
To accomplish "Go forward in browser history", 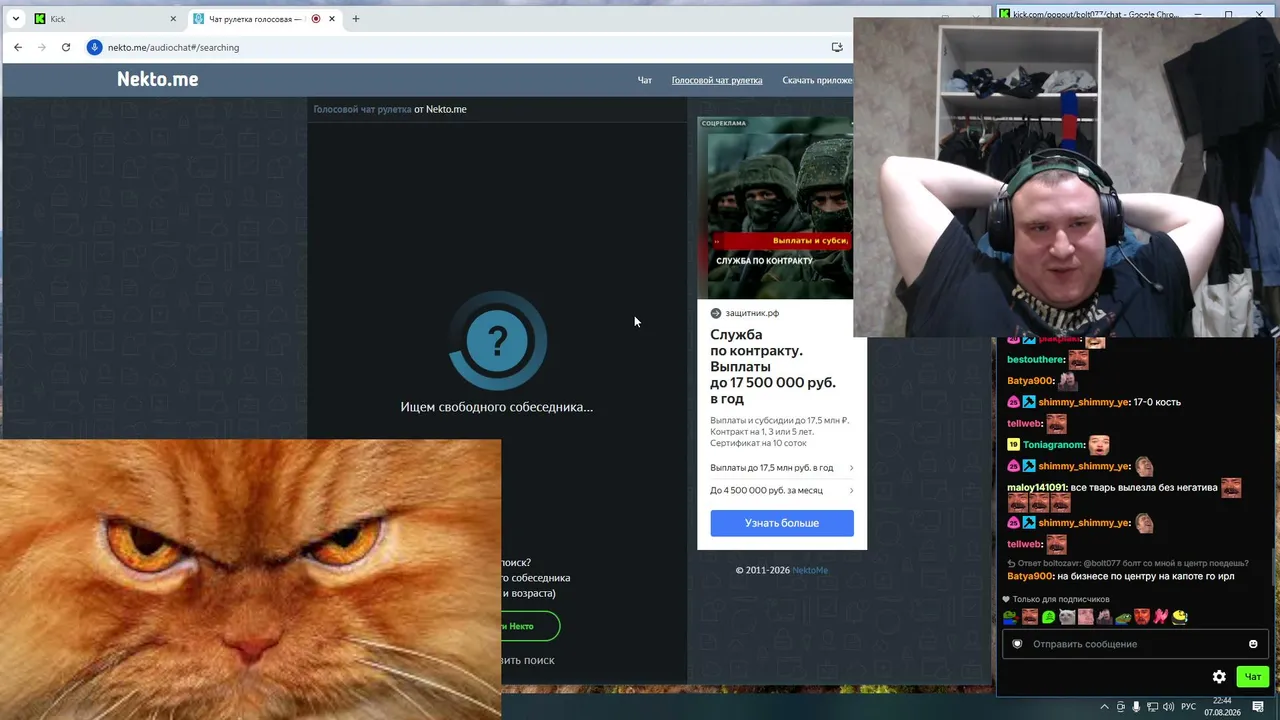I will [42, 47].
